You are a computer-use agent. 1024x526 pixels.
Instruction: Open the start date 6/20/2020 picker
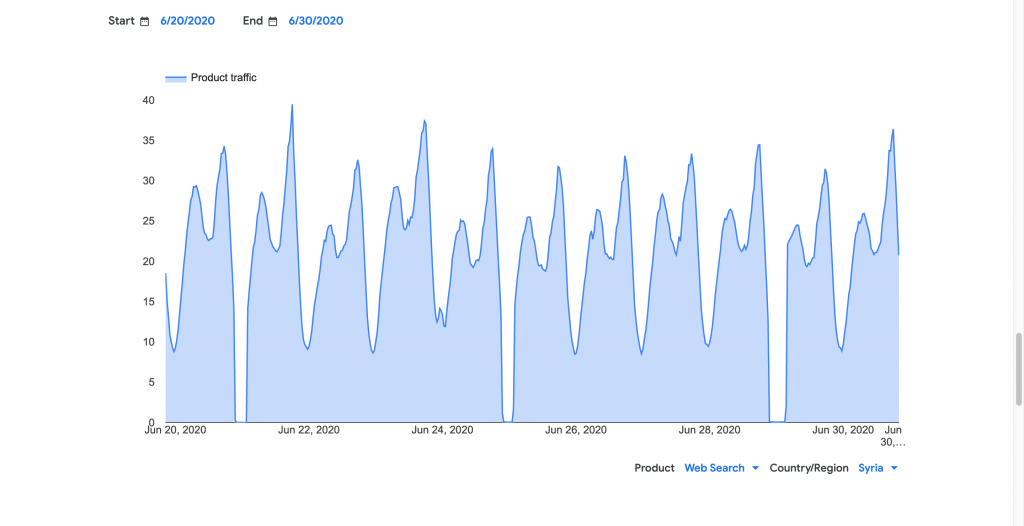(x=187, y=21)
